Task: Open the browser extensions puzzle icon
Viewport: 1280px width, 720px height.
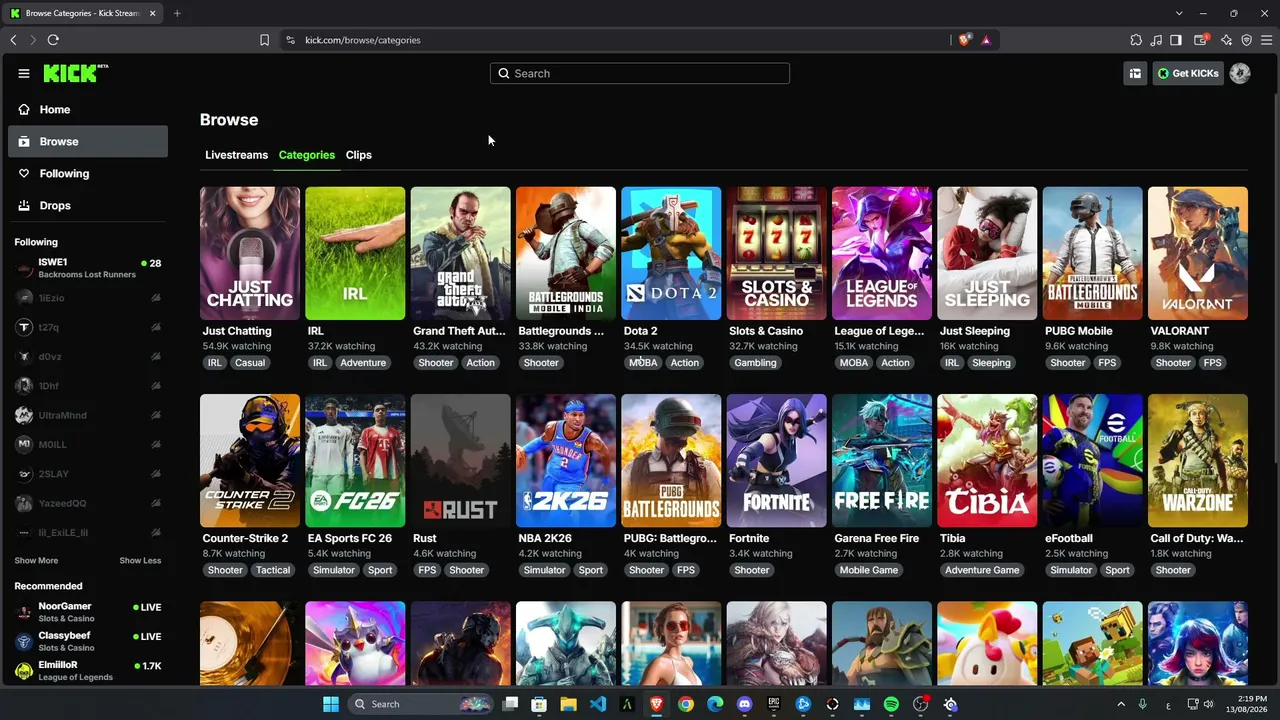Action: pos(1136,40)
